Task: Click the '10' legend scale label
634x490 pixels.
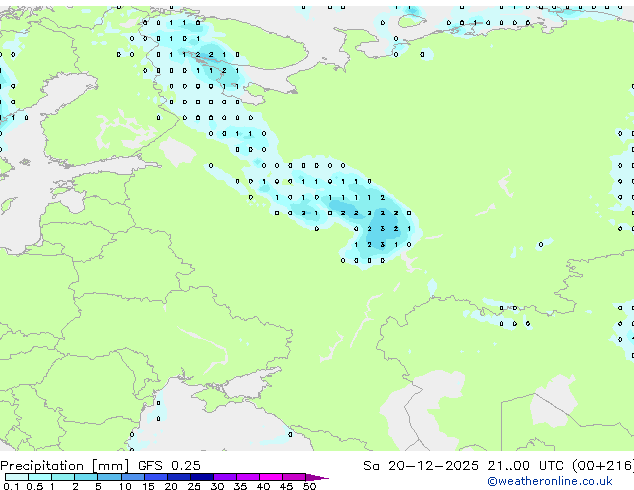Action: click(125, 486)
